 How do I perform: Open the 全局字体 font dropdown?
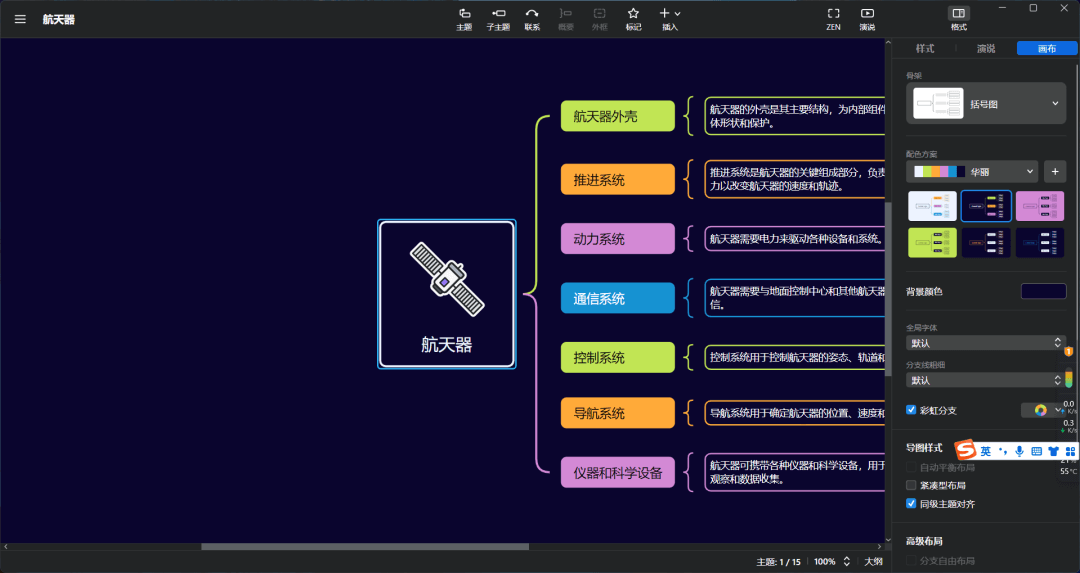click(x=985, y=343)
